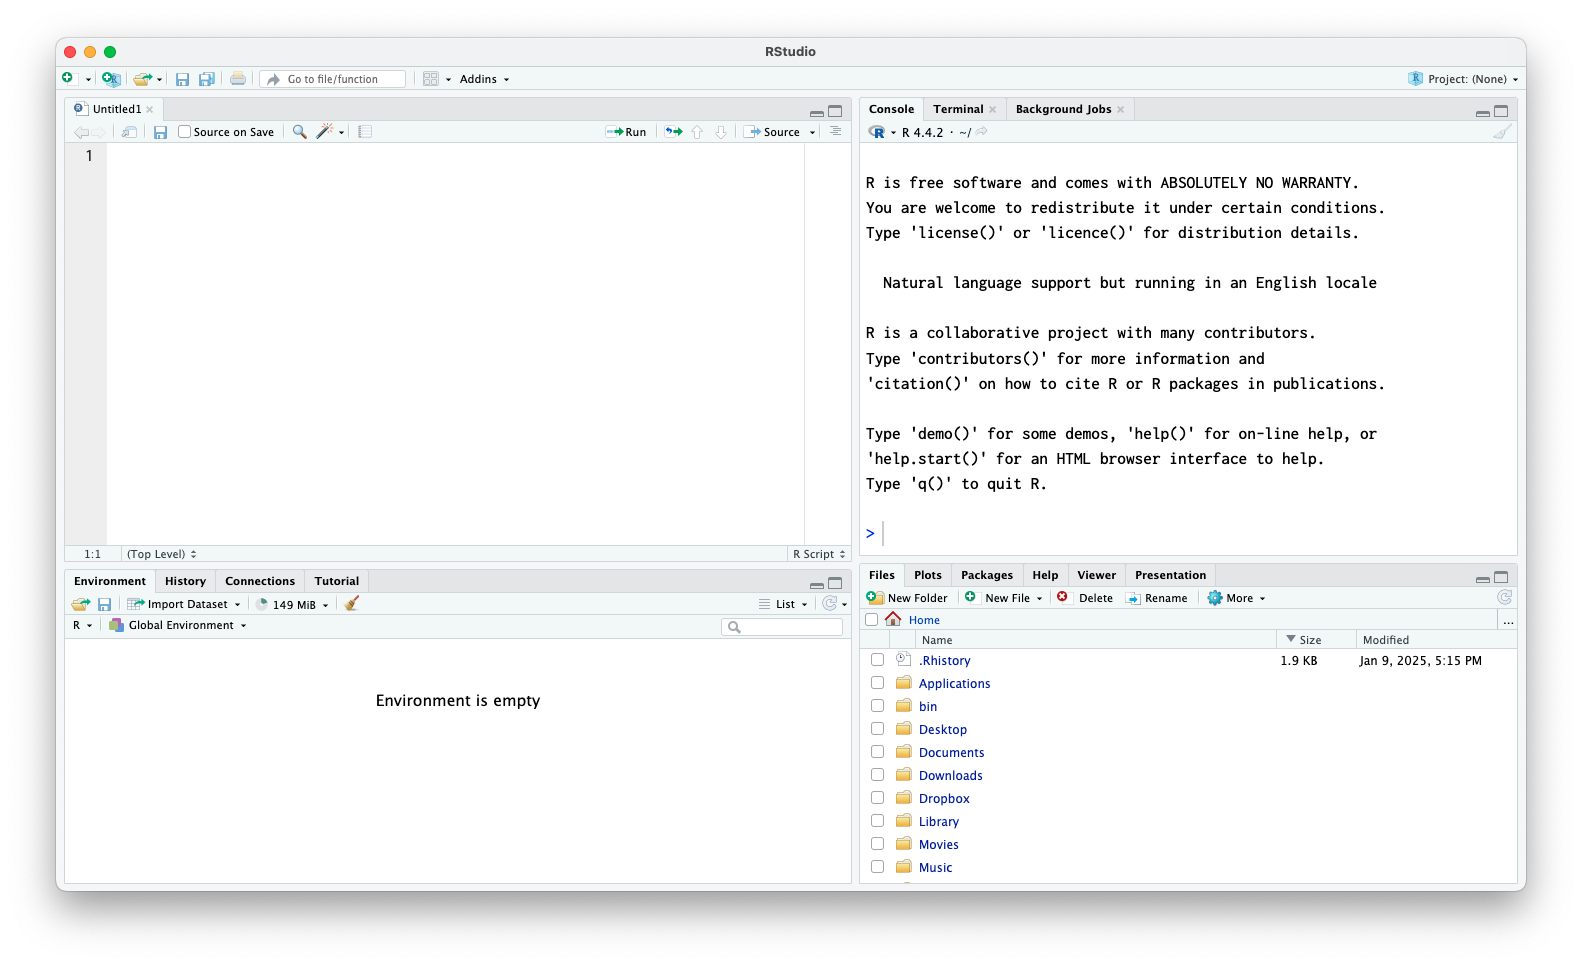Click the print icon in main toolbar
Viewport: 1582px width, 965px height.
click(x=238, y=79)
